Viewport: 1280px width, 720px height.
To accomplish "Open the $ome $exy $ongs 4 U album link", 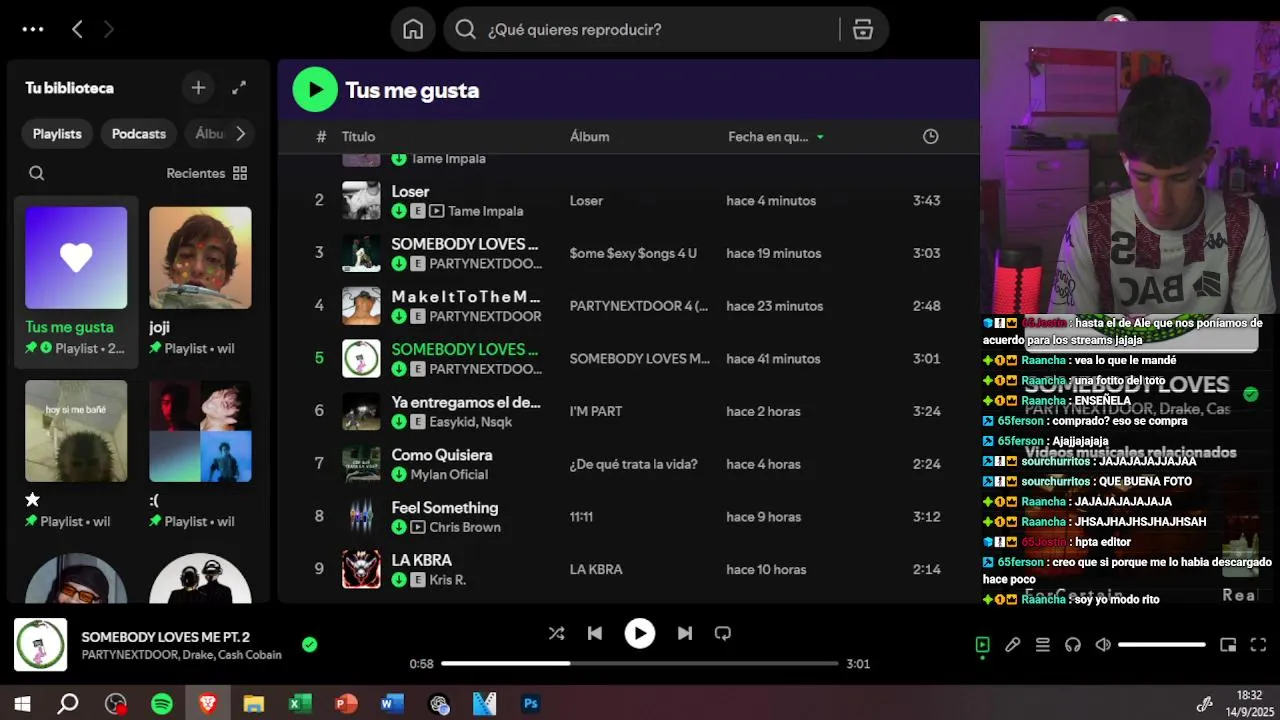I will [633, 253].
